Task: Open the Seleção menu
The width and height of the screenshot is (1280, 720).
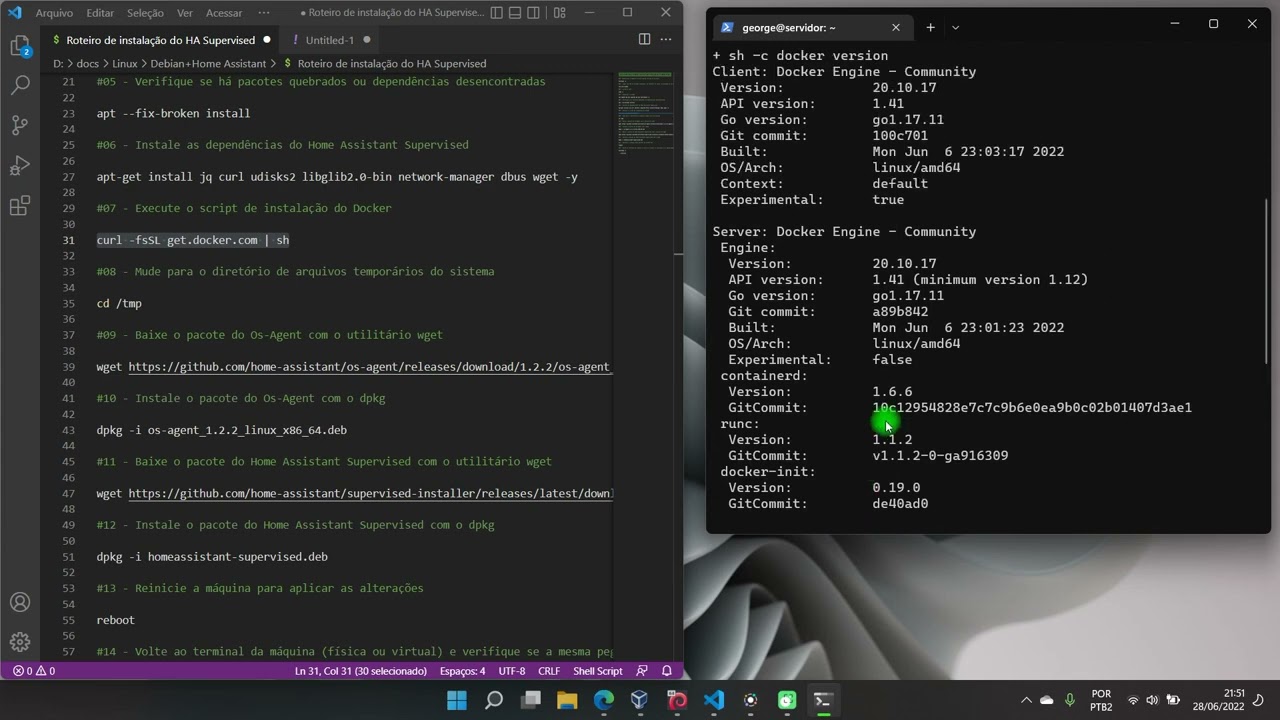Action: click(146, 13)
